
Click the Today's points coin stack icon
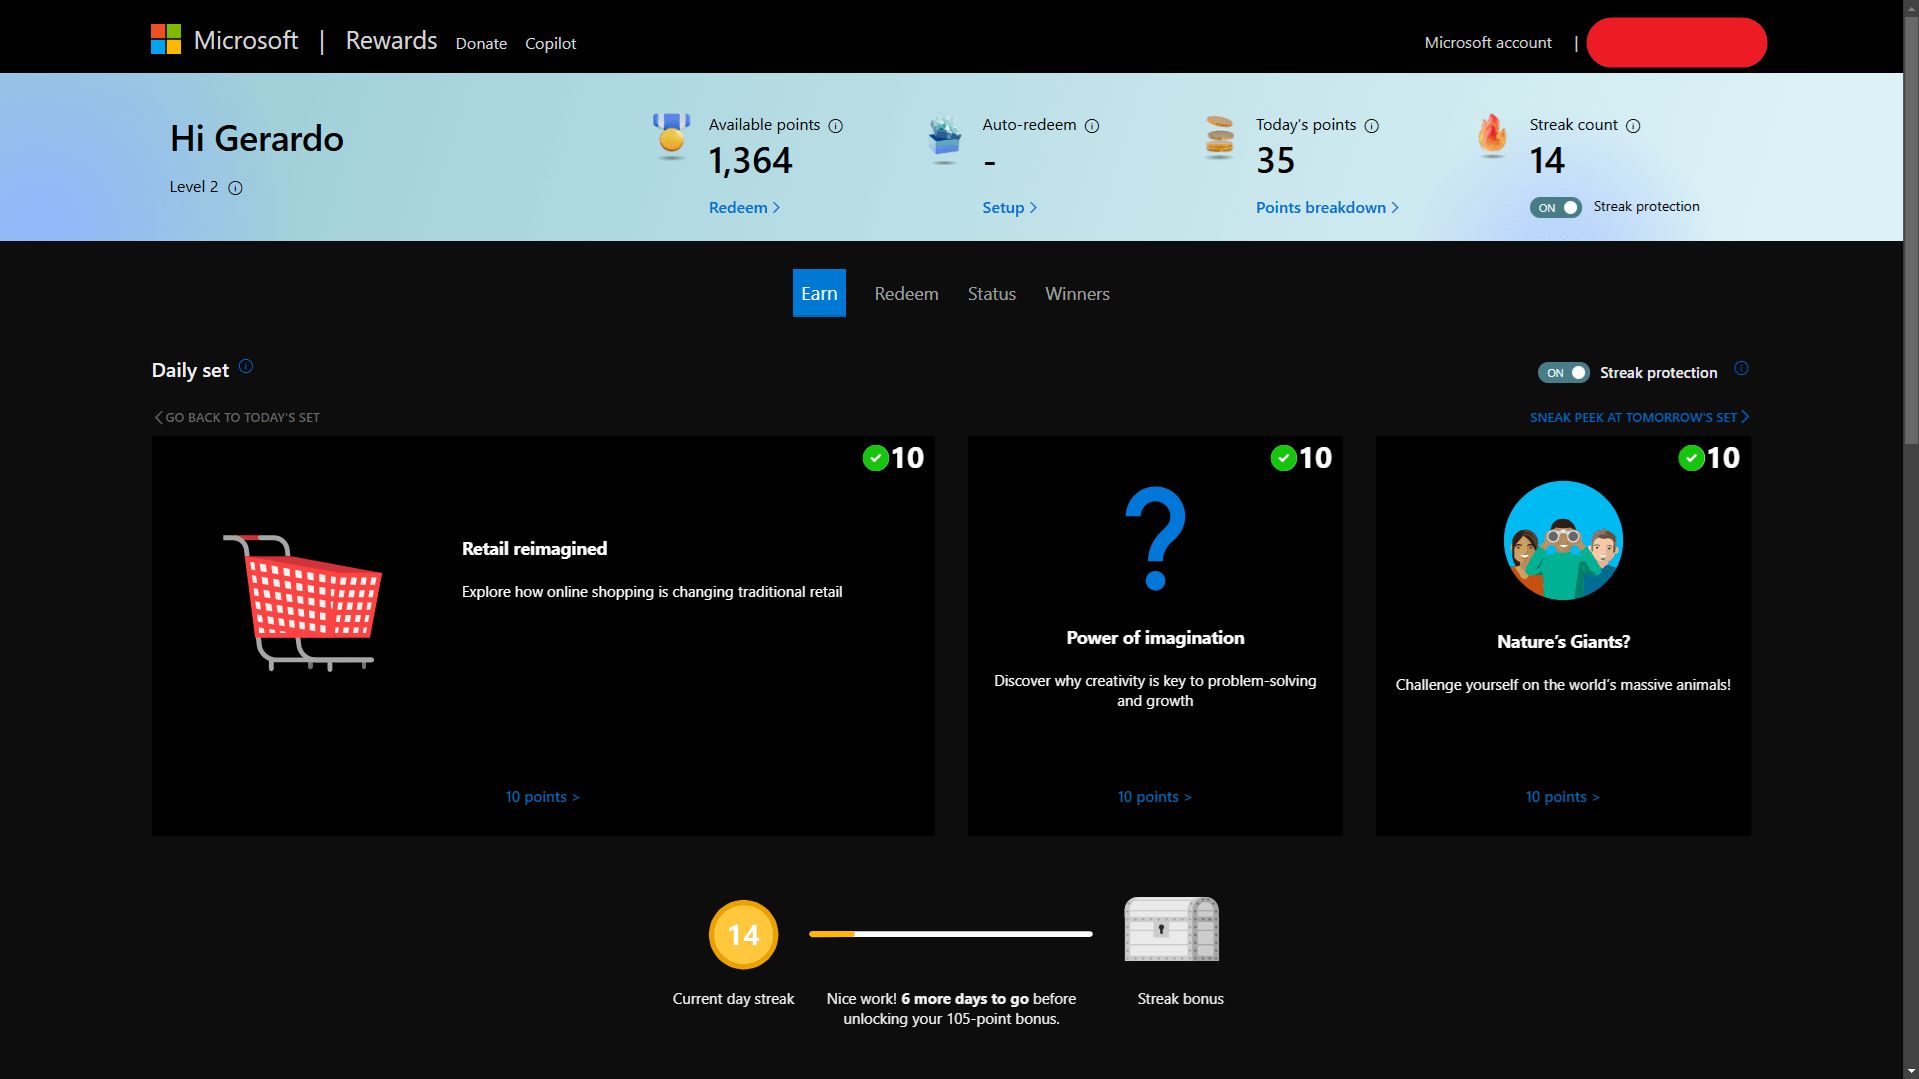pyautogui.click(x=1219, y=137)
